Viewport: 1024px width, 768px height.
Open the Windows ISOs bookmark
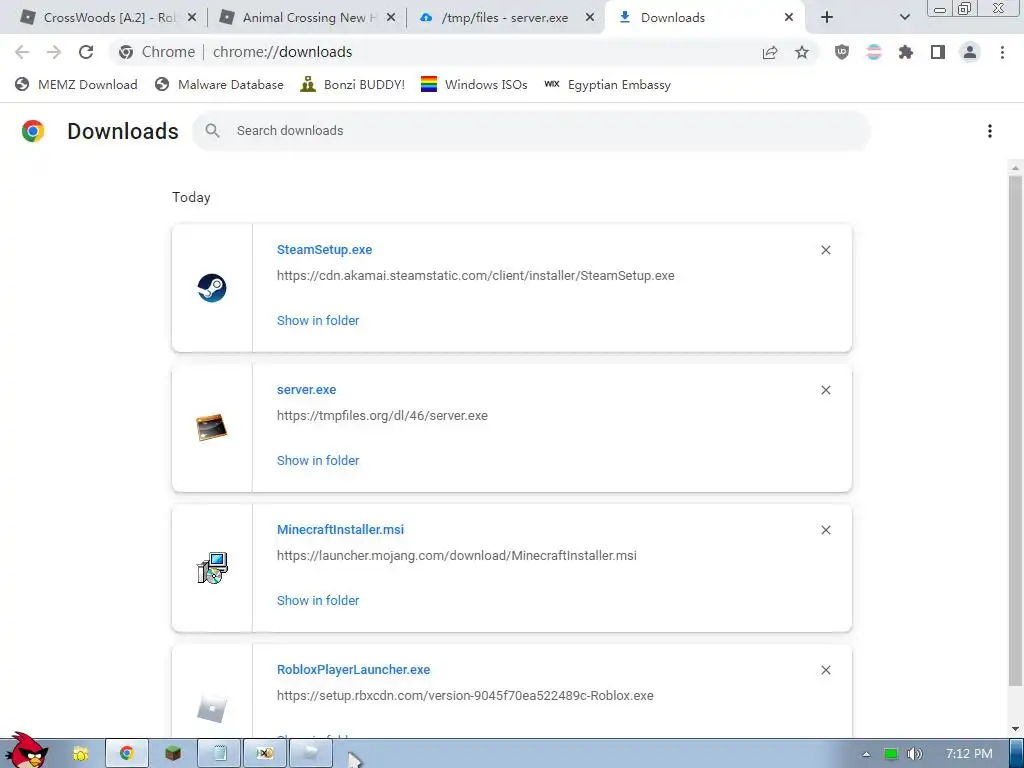click(x=474, y=84)
